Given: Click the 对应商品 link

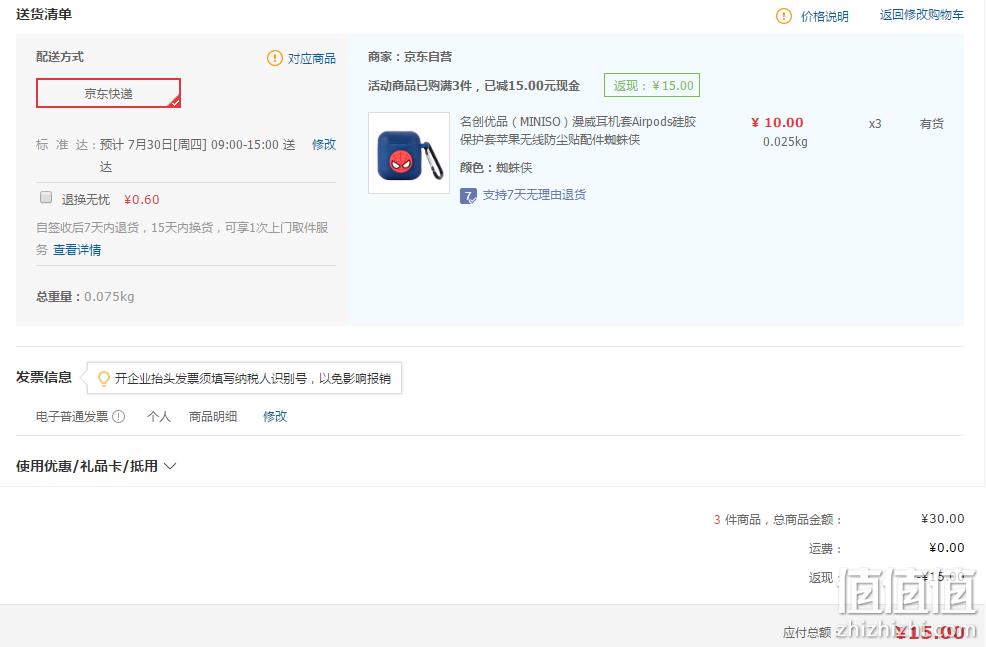Looking at the screenshot, I should [x=312, y=58].
